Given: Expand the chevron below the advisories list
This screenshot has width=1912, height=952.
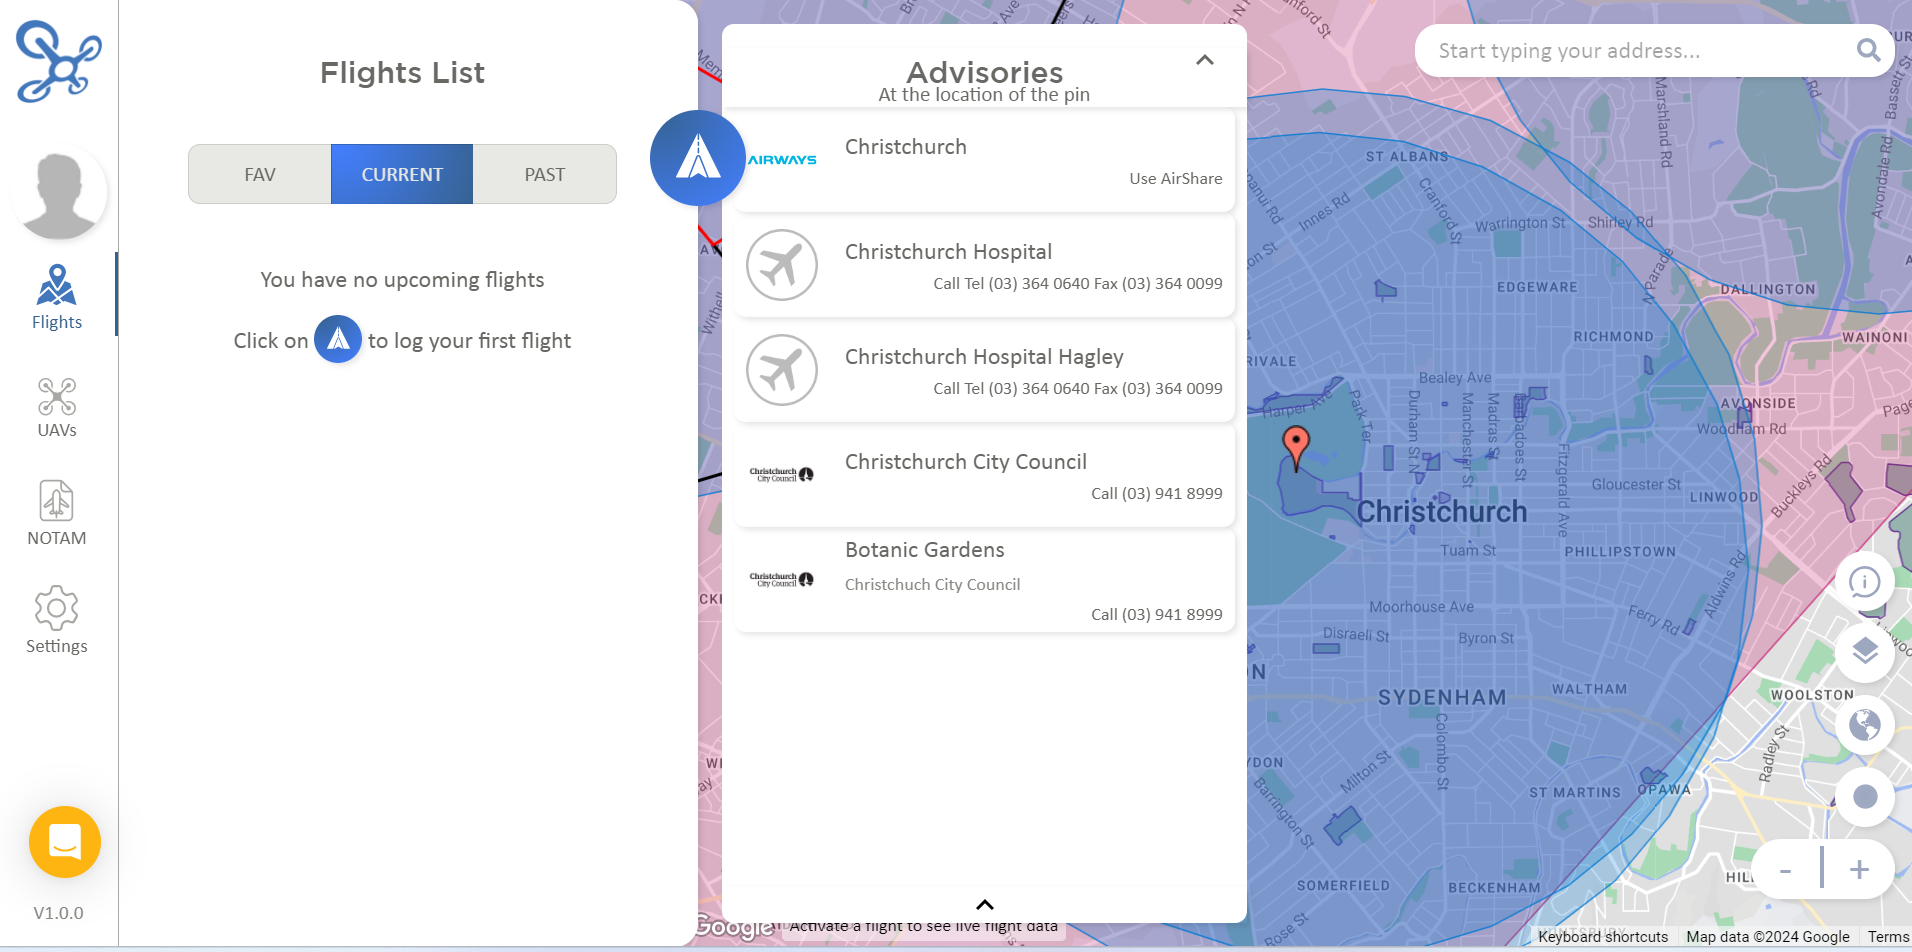Looking at the screenshot, I should (984, 903).
